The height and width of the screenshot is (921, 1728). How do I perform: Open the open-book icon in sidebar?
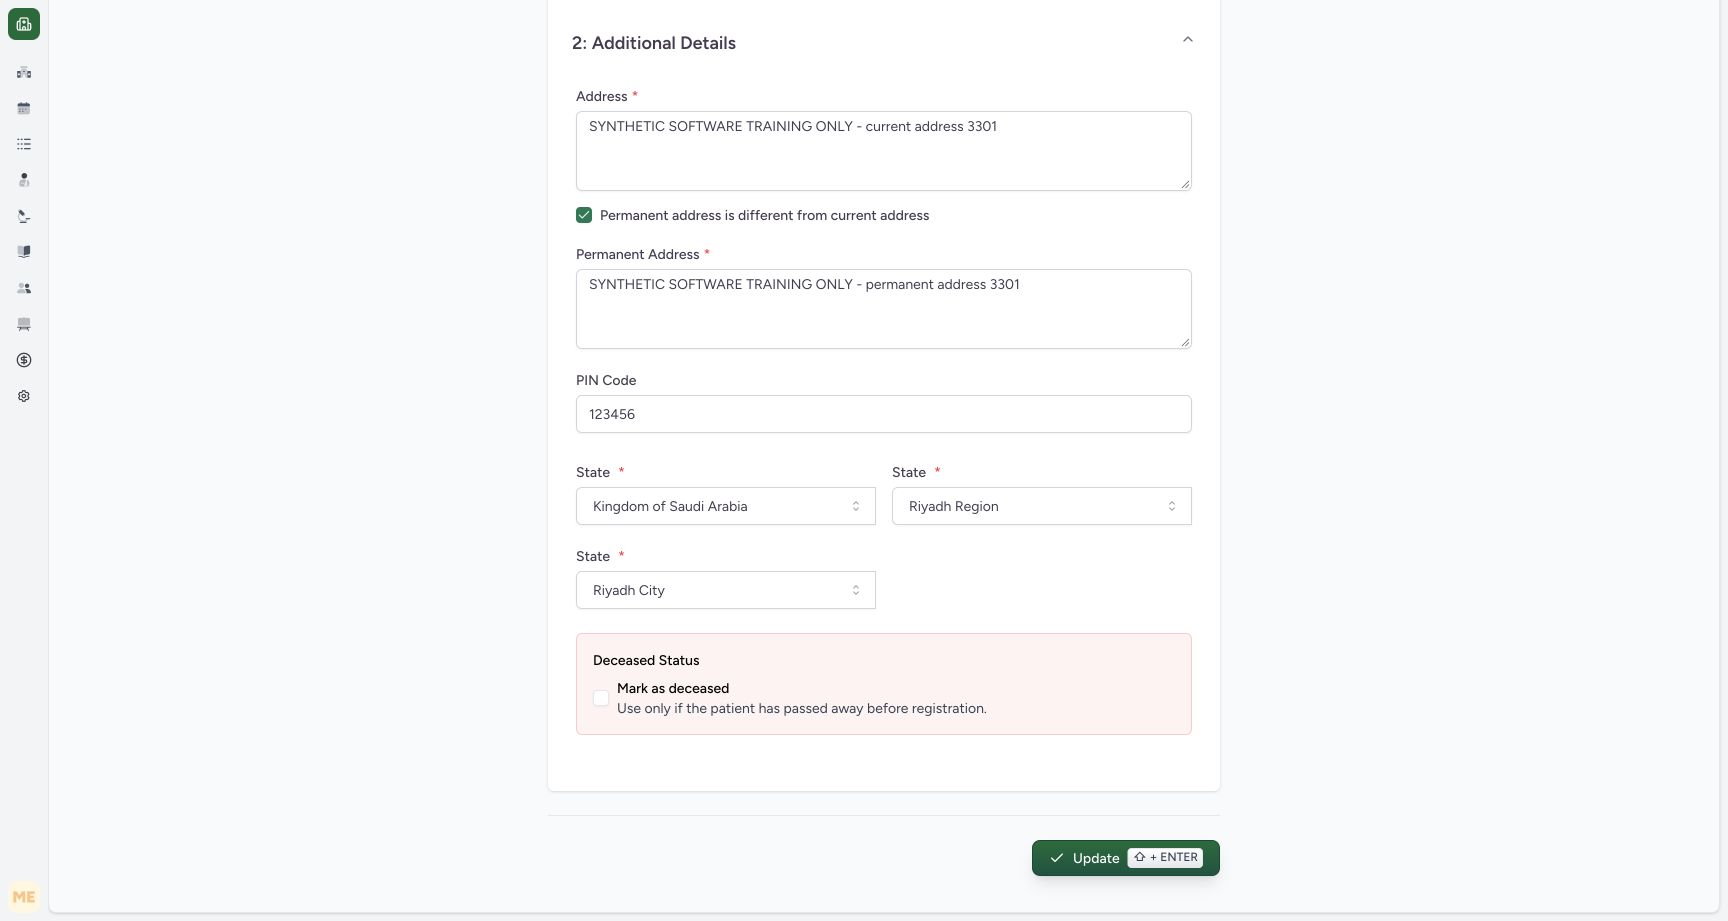pos(24,252)
